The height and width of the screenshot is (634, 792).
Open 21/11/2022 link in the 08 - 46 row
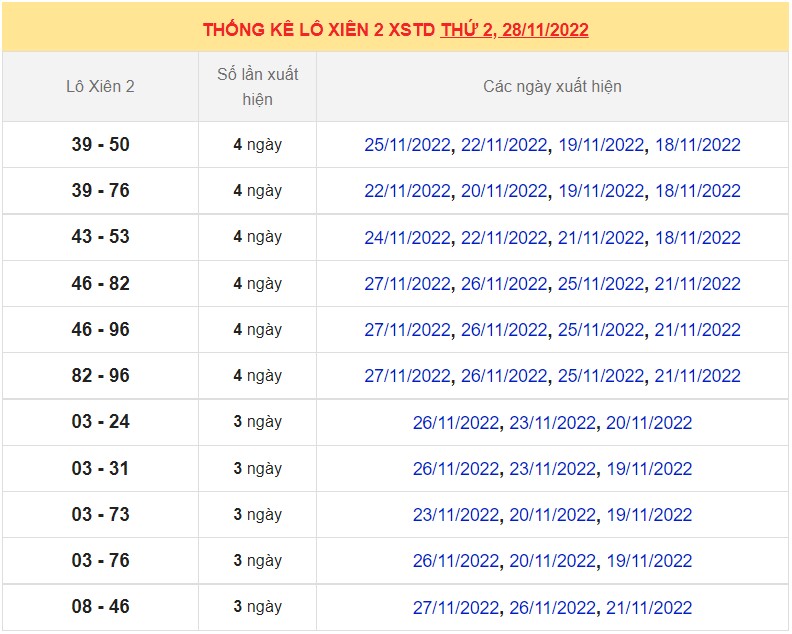[x=649, y=608]
